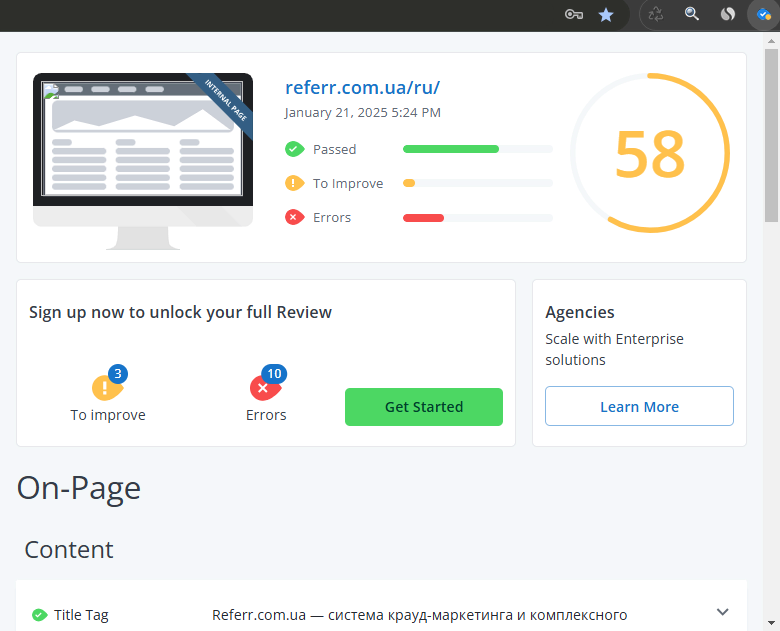Click the Title Tag label

[x=81, y=615]
